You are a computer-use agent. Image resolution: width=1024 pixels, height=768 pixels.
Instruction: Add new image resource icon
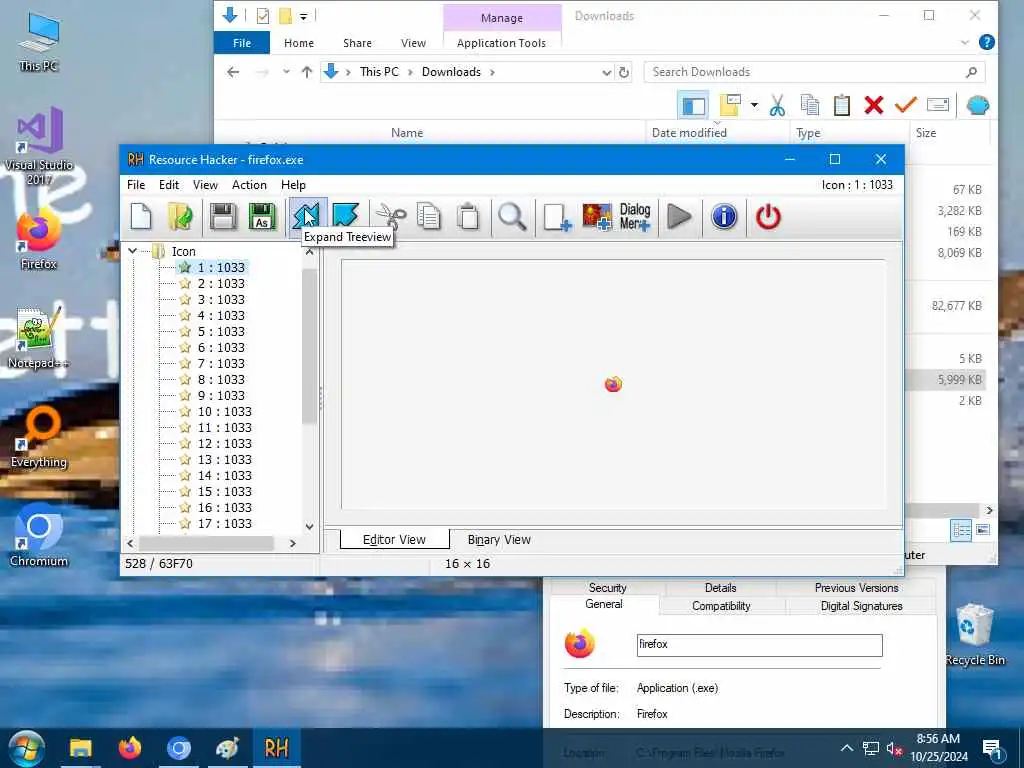click(x=596, y=217)
